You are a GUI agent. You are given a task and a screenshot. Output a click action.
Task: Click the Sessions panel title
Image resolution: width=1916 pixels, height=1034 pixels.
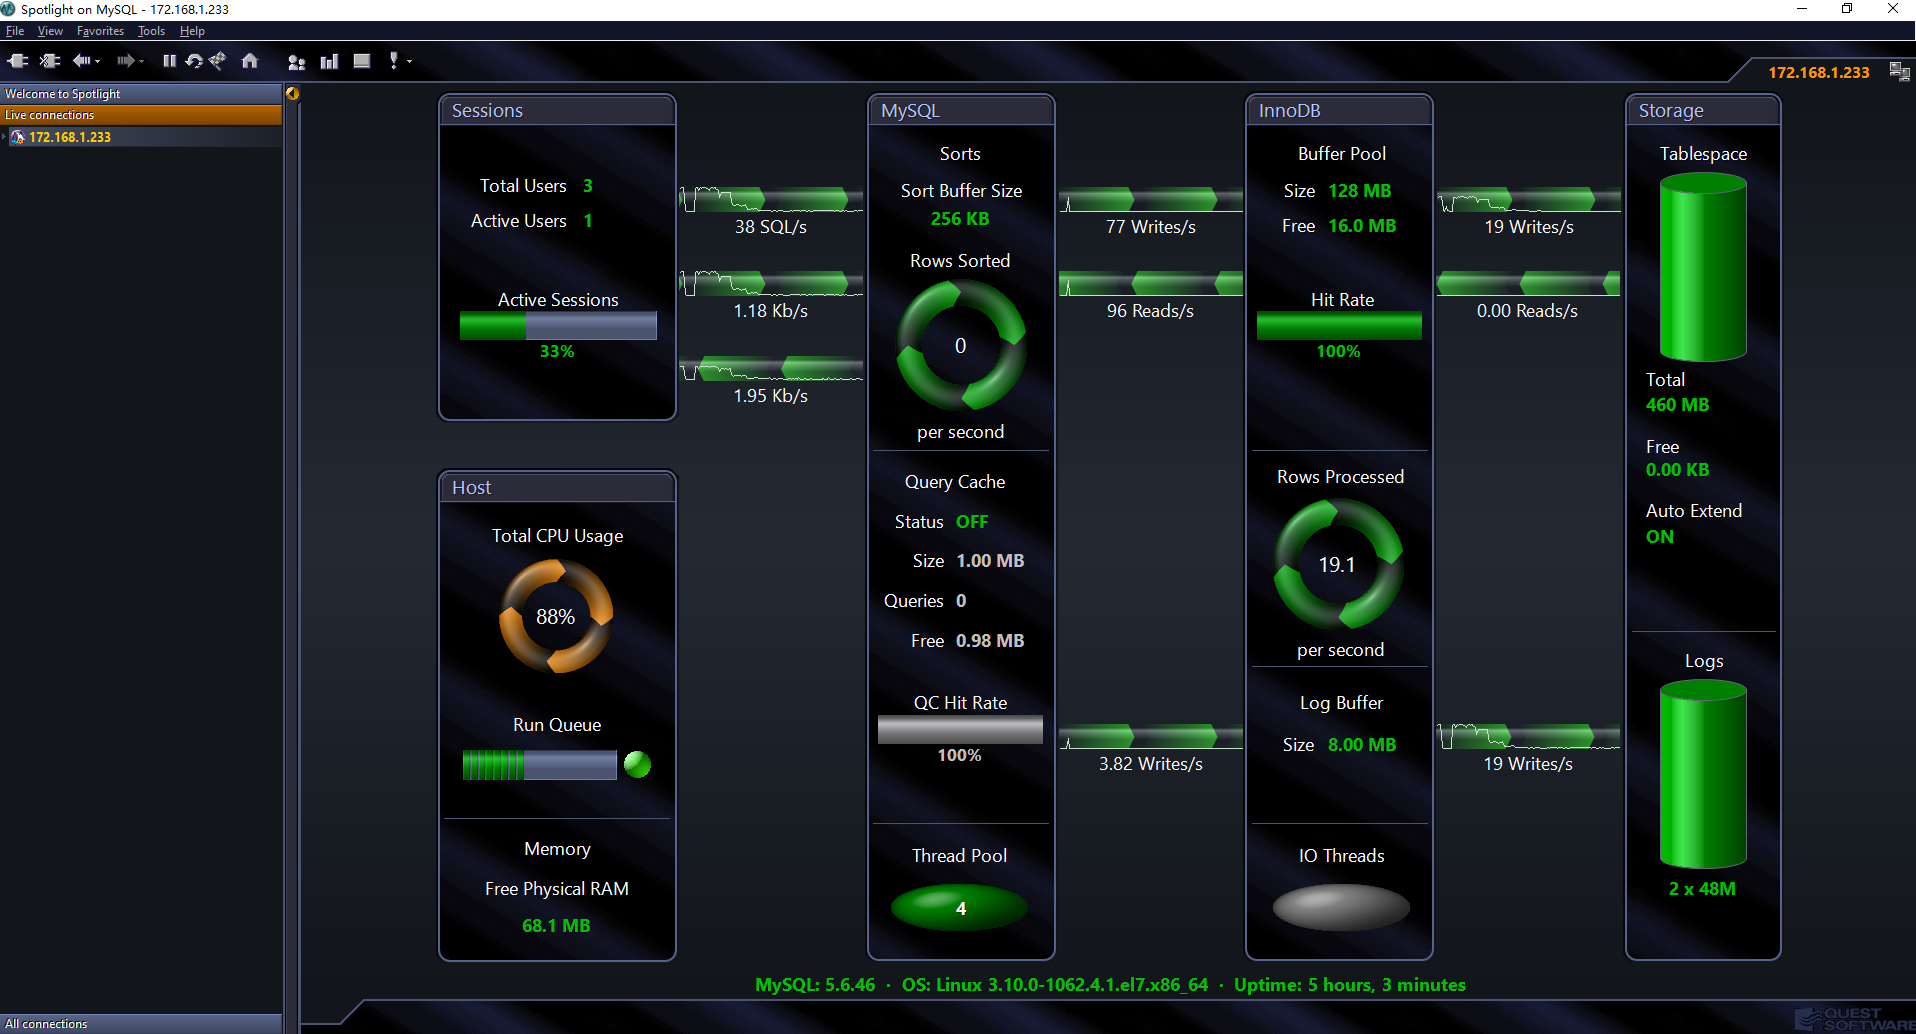click(x=487, y=110)
